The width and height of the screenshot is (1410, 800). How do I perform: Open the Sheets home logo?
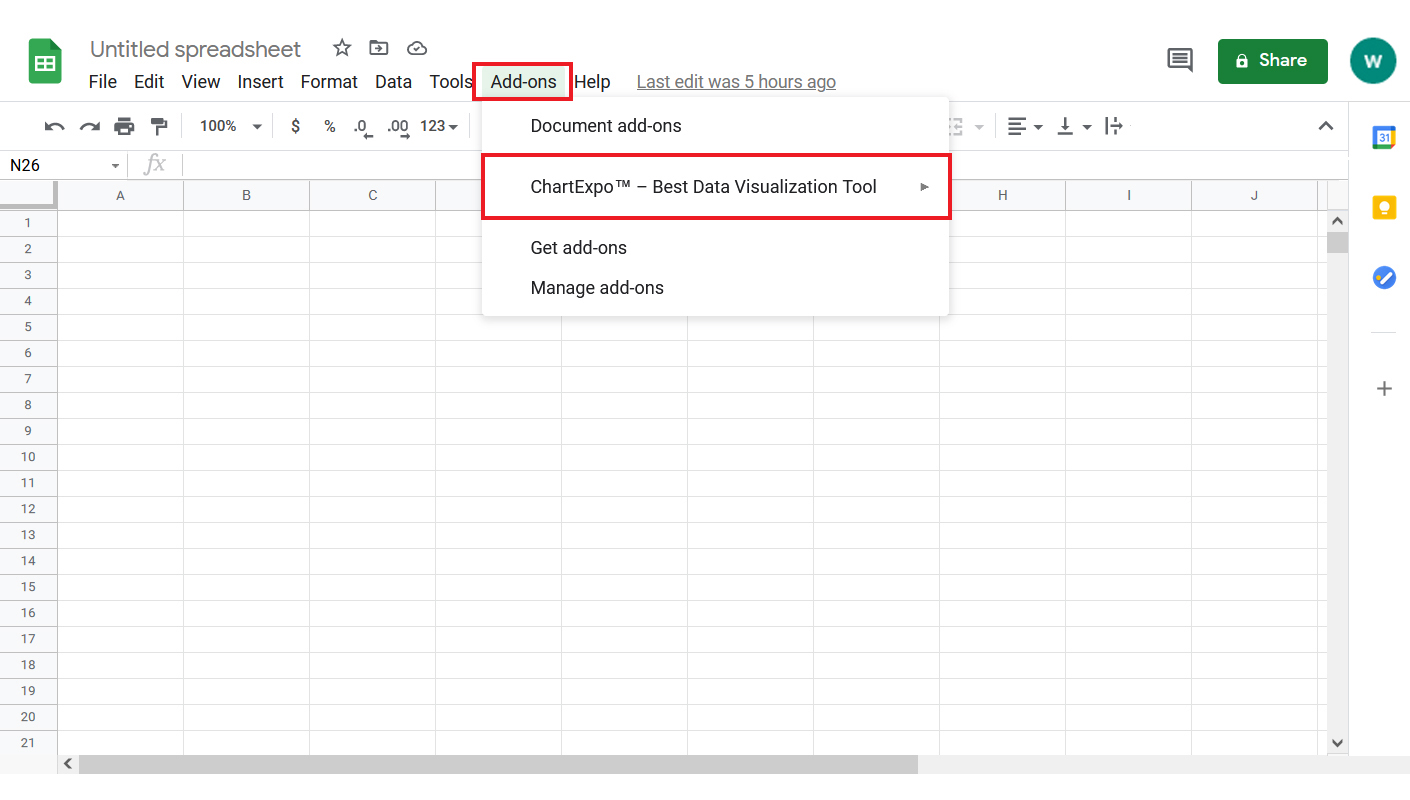[x=44, y=61]
